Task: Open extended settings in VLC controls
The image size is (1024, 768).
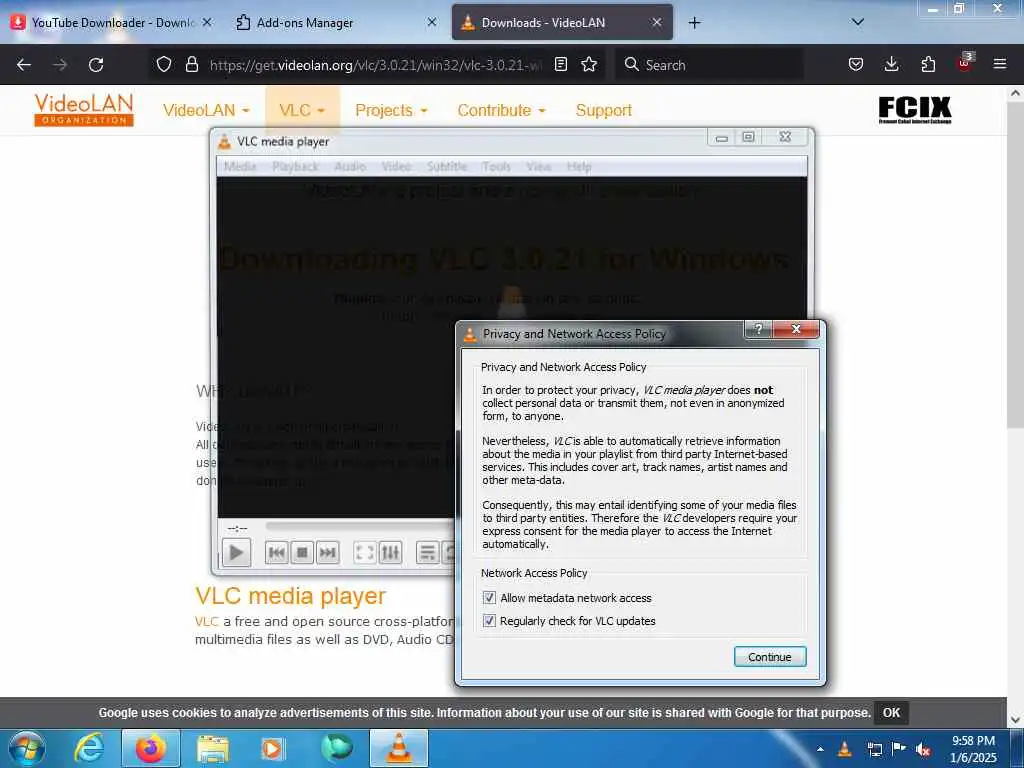Action: [391, 552]
